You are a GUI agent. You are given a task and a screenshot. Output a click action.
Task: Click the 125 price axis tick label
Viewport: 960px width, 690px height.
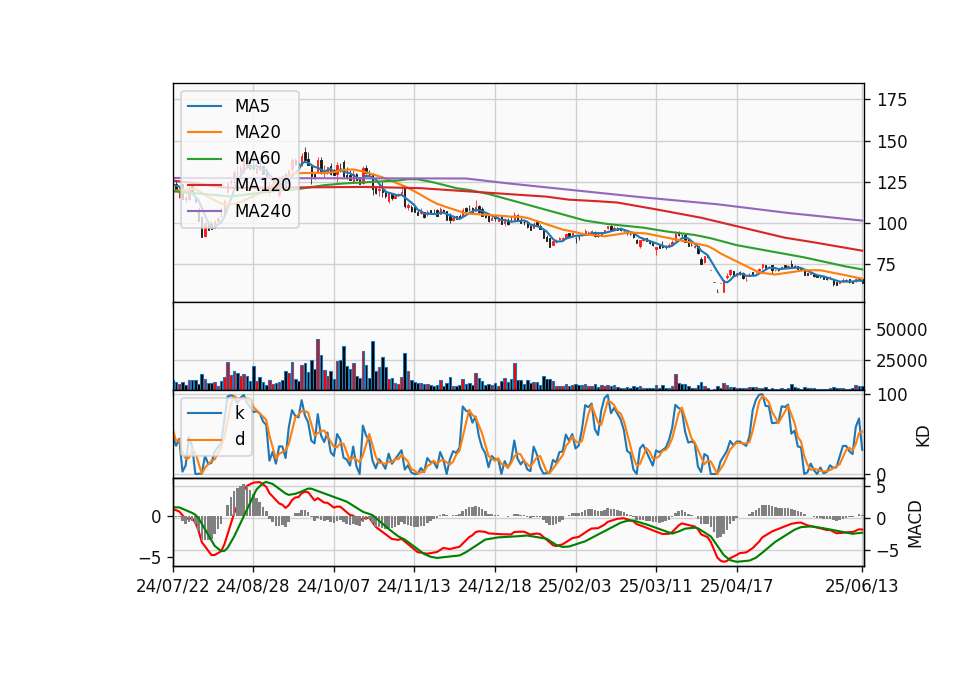892,182
